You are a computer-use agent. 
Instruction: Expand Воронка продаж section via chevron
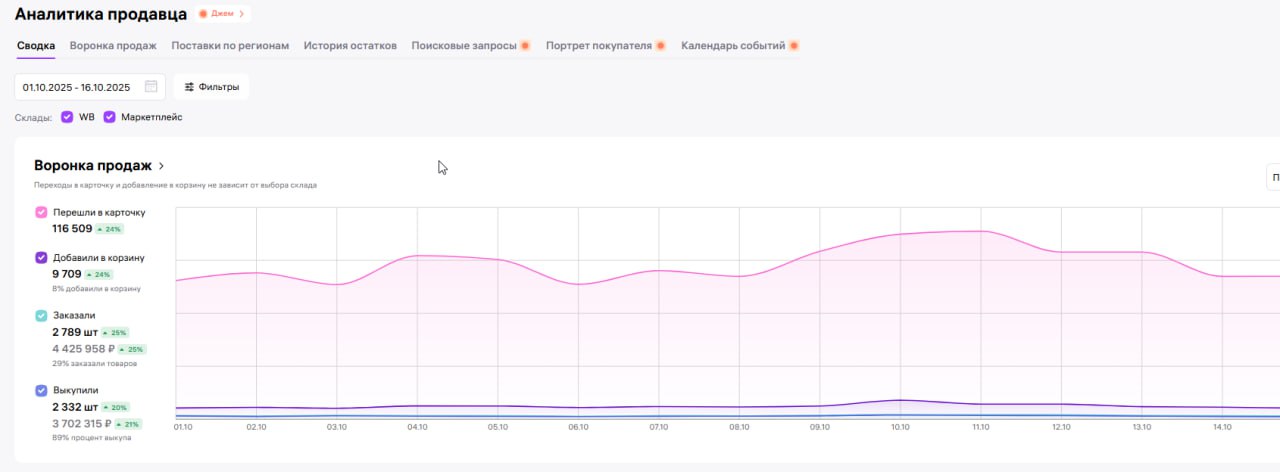coord(161,166)
